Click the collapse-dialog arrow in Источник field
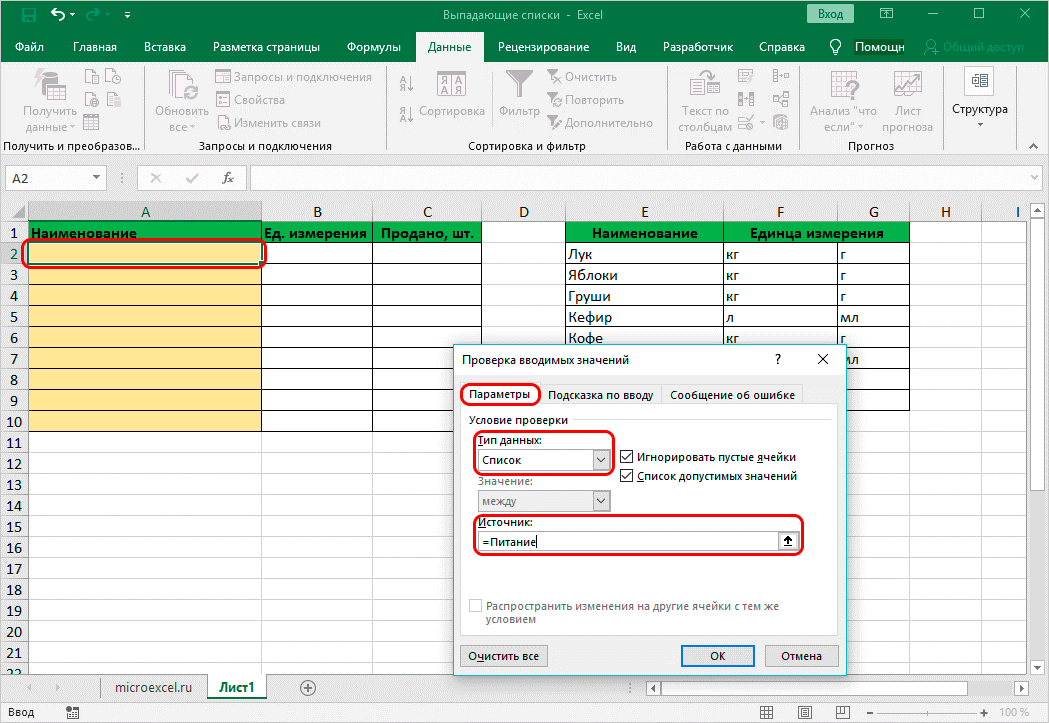 pos(788,541)
